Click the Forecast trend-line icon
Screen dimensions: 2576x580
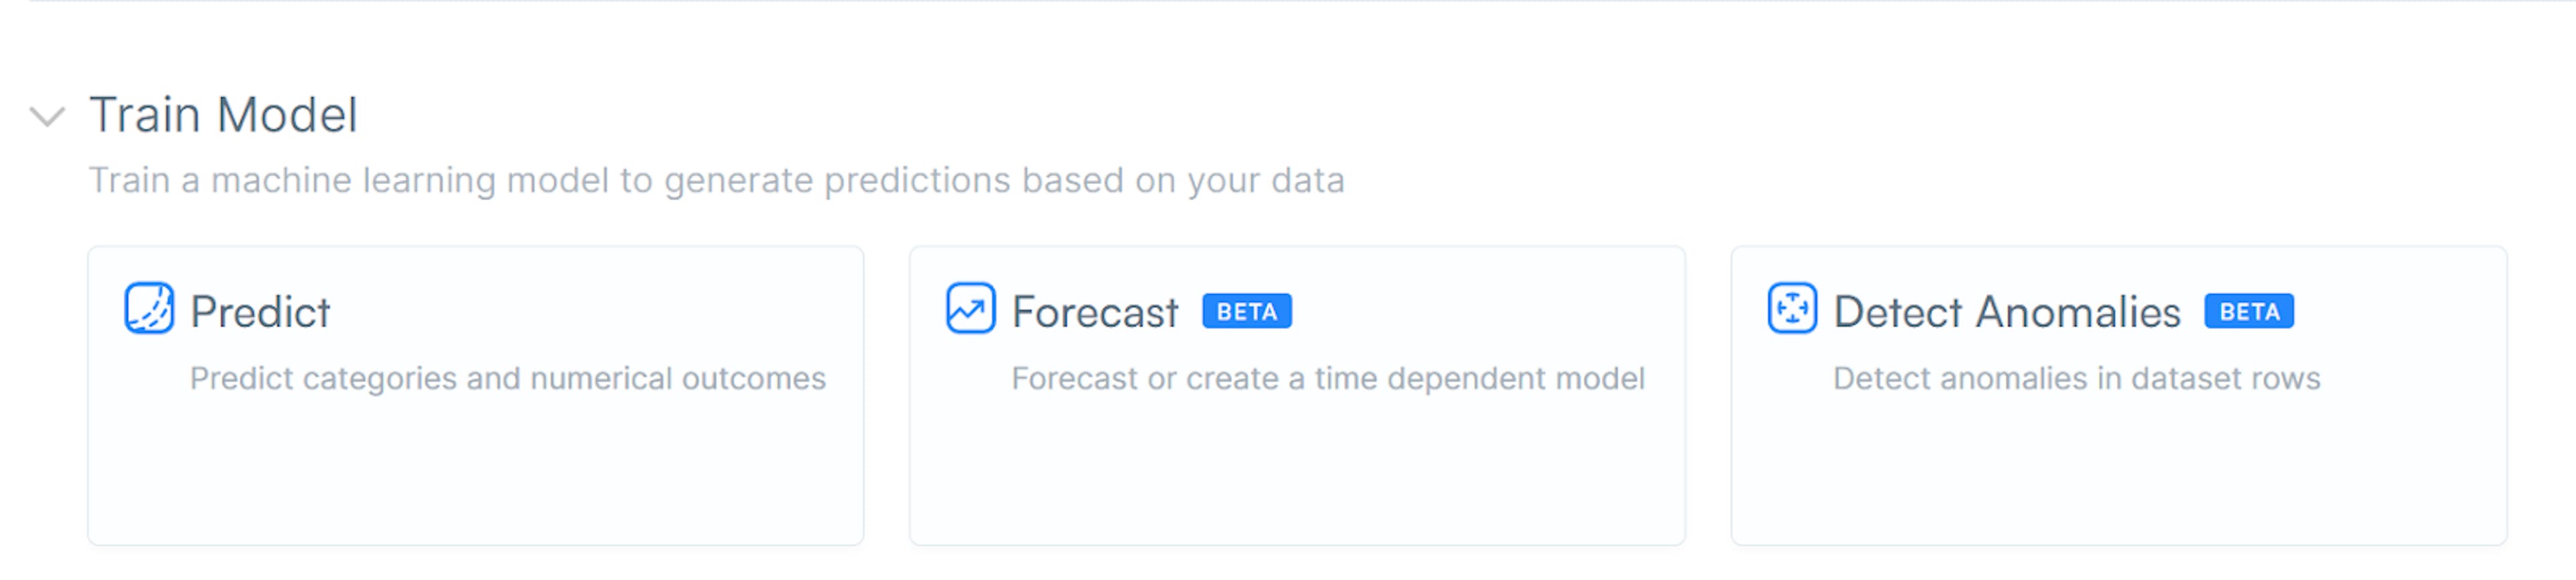970,308
